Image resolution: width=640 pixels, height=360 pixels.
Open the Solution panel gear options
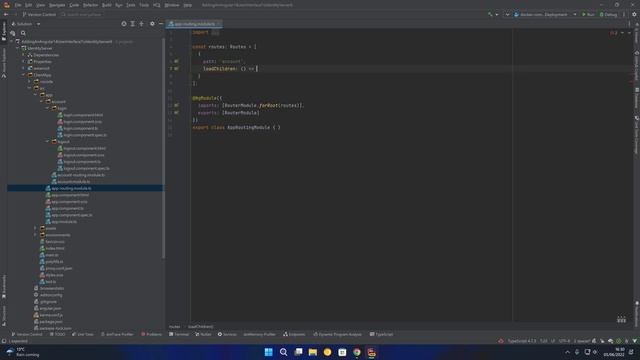(x=152, y=24)
